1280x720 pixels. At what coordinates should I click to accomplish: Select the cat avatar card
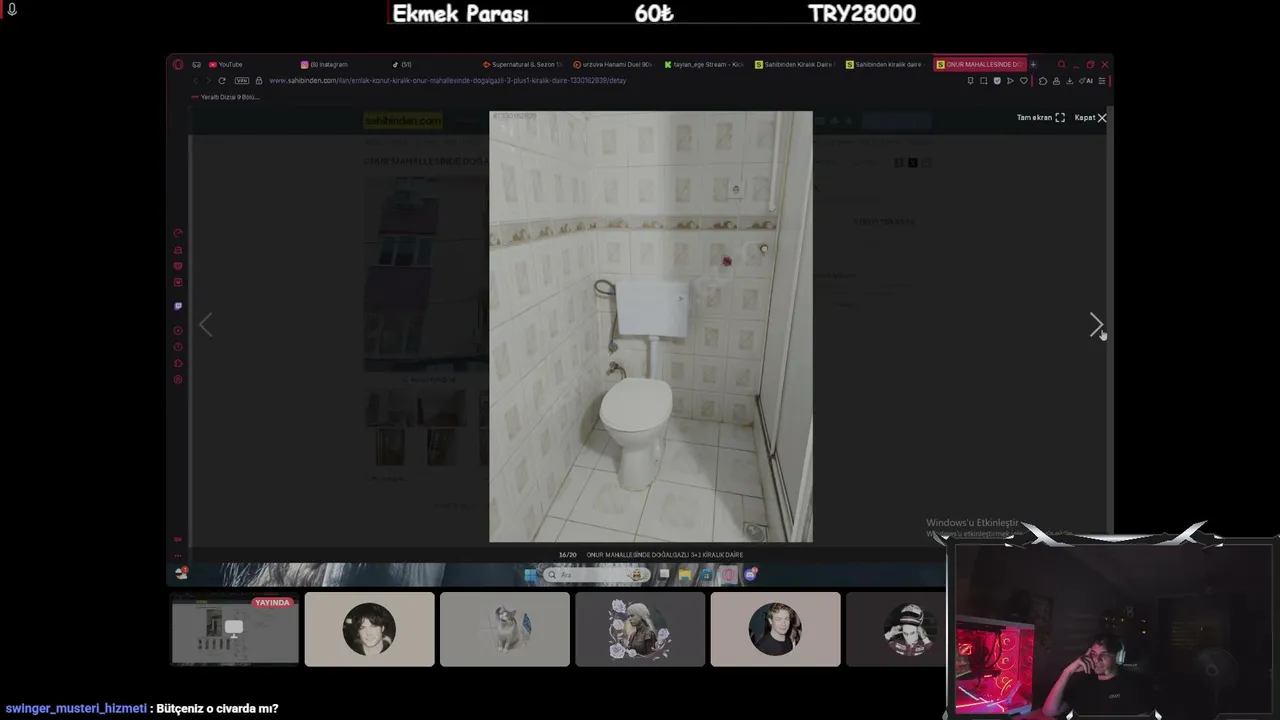[x=505, y=629]
